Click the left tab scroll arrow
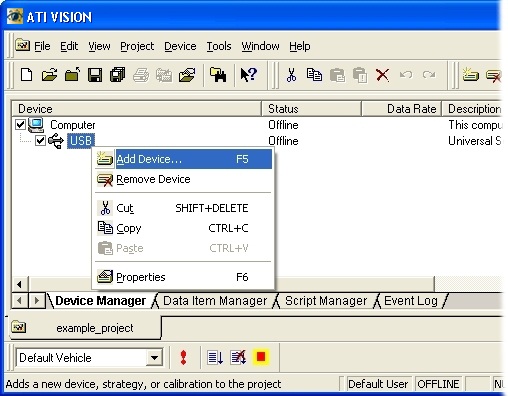Viewport: 508px width, 396px height. 19,300
